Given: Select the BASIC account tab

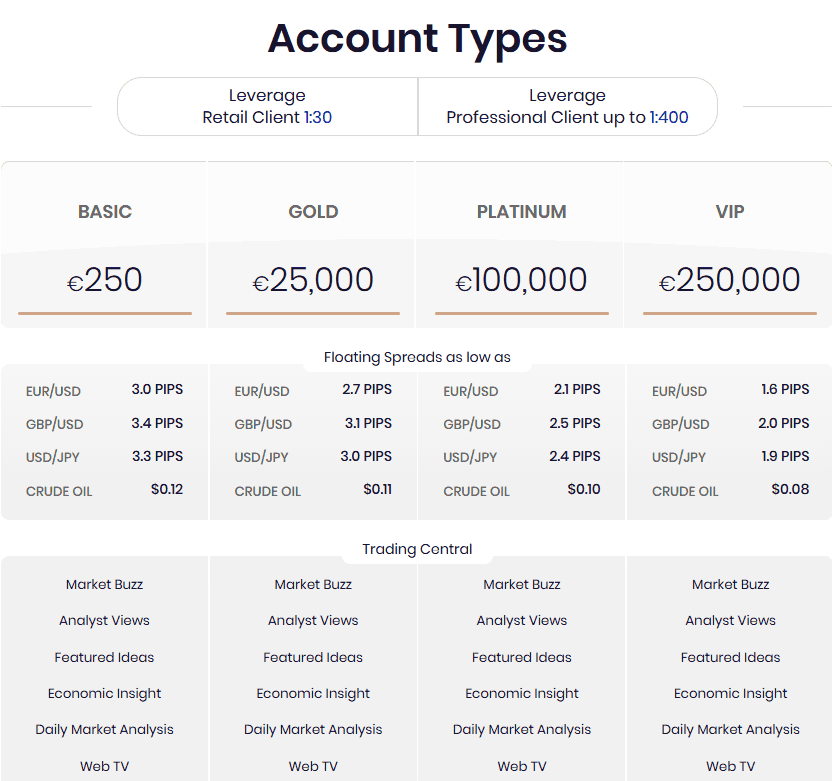Looking at the screenshot, I should [104, 211].
